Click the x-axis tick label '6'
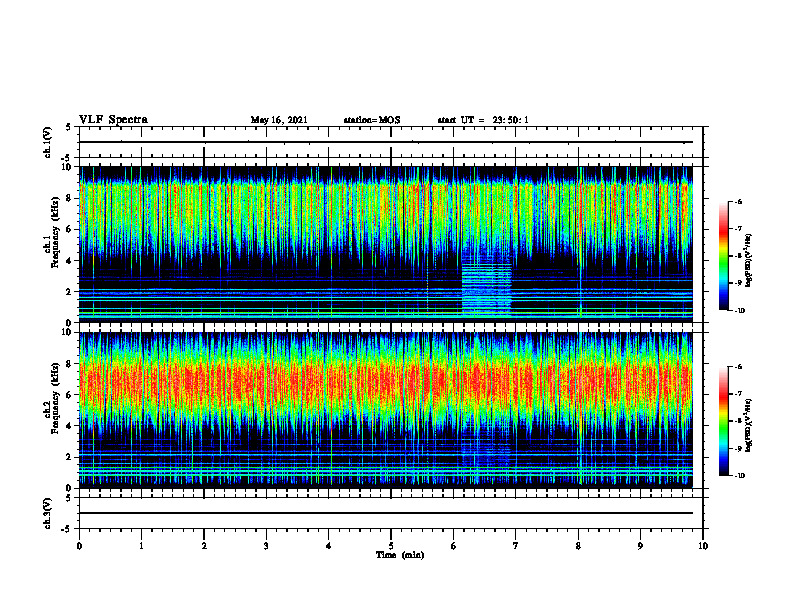The image size is (792, 612). point(454,546)
